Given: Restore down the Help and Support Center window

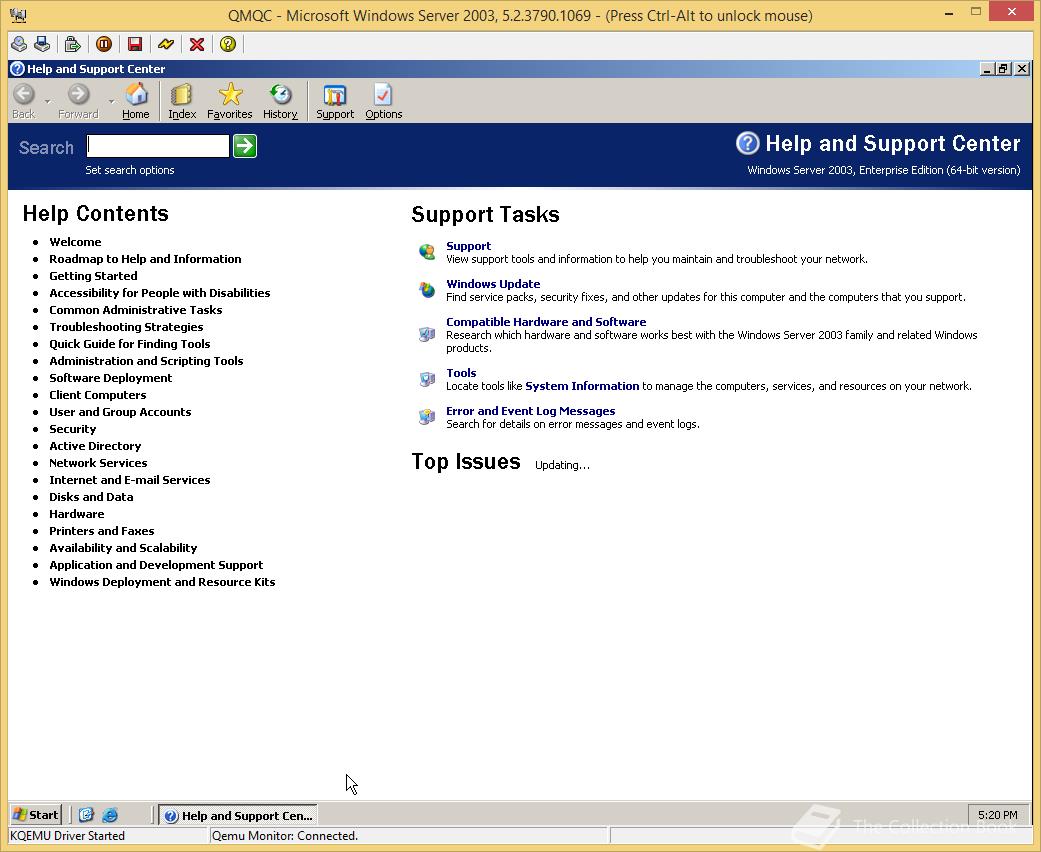Looking at the screenshot, I should [1004, 68].
